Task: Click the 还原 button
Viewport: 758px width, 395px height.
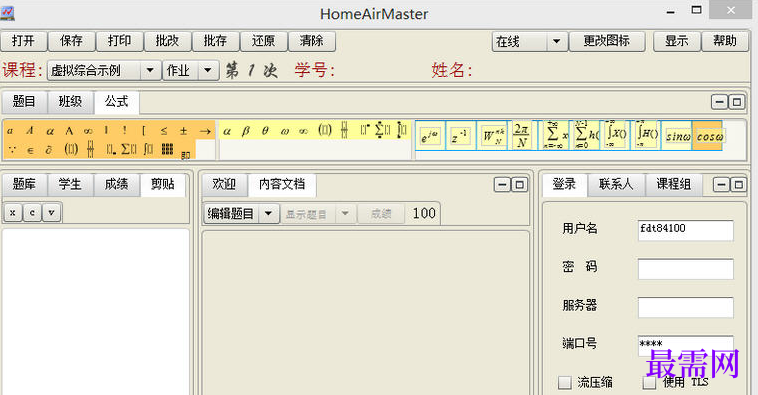Action: [x=263, y=41]
